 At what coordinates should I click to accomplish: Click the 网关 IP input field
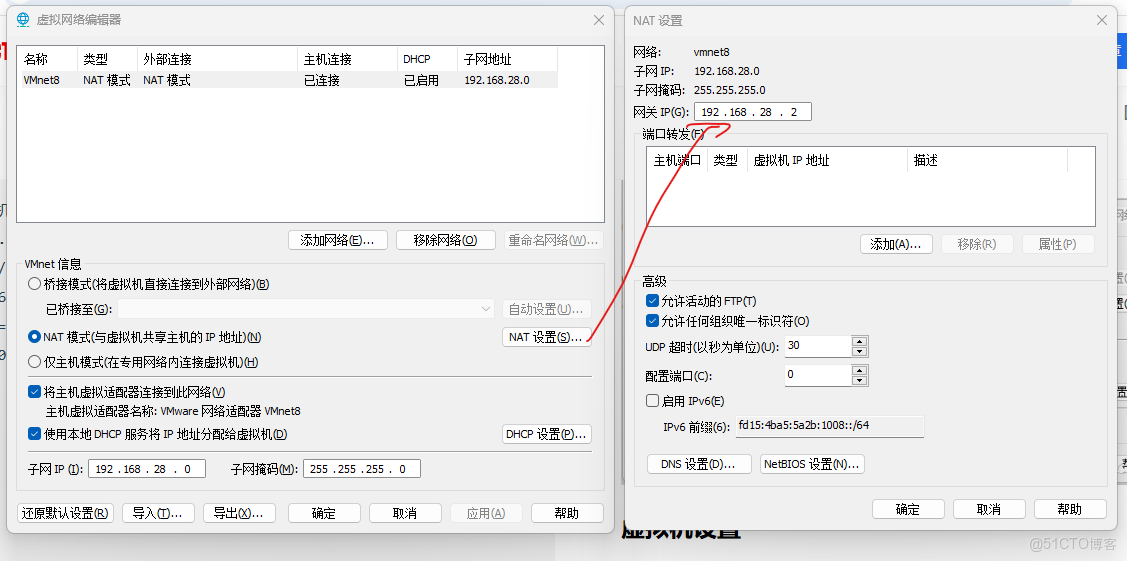[753, 111]
